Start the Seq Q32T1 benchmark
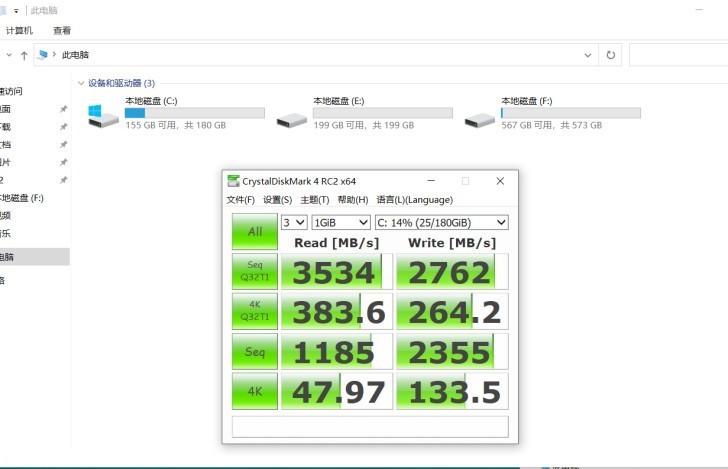The image size is (728, 469). [x=254, y=271]
